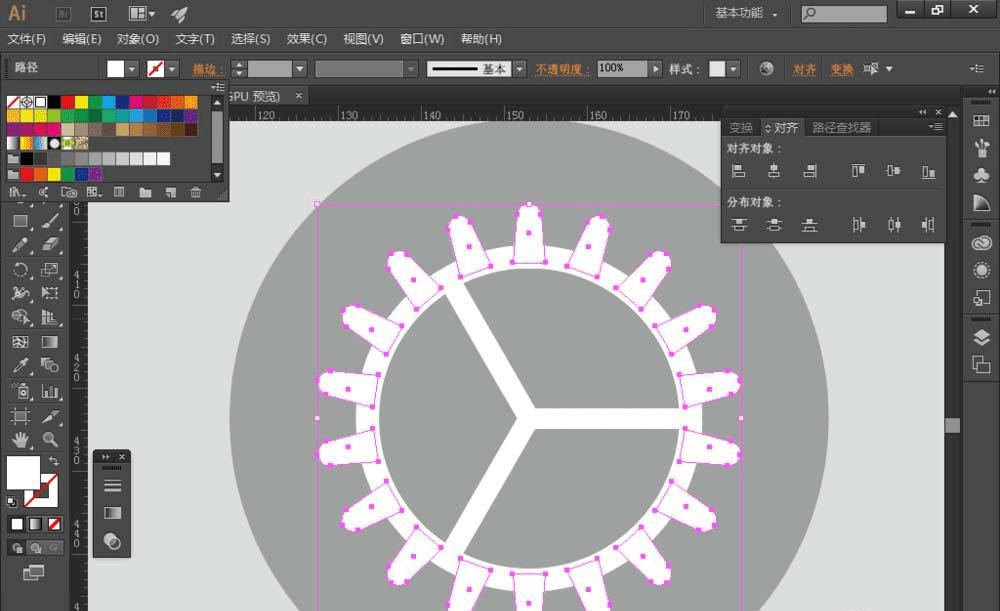Click horizontal align center icon
1000x611 pixels.
pyautogui.click(x=774, y=171)
